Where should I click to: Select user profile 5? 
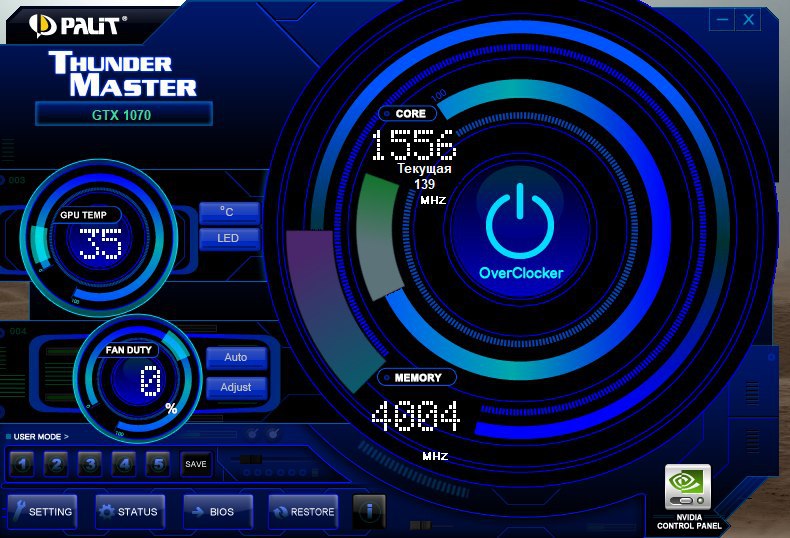tap(158, 464)
